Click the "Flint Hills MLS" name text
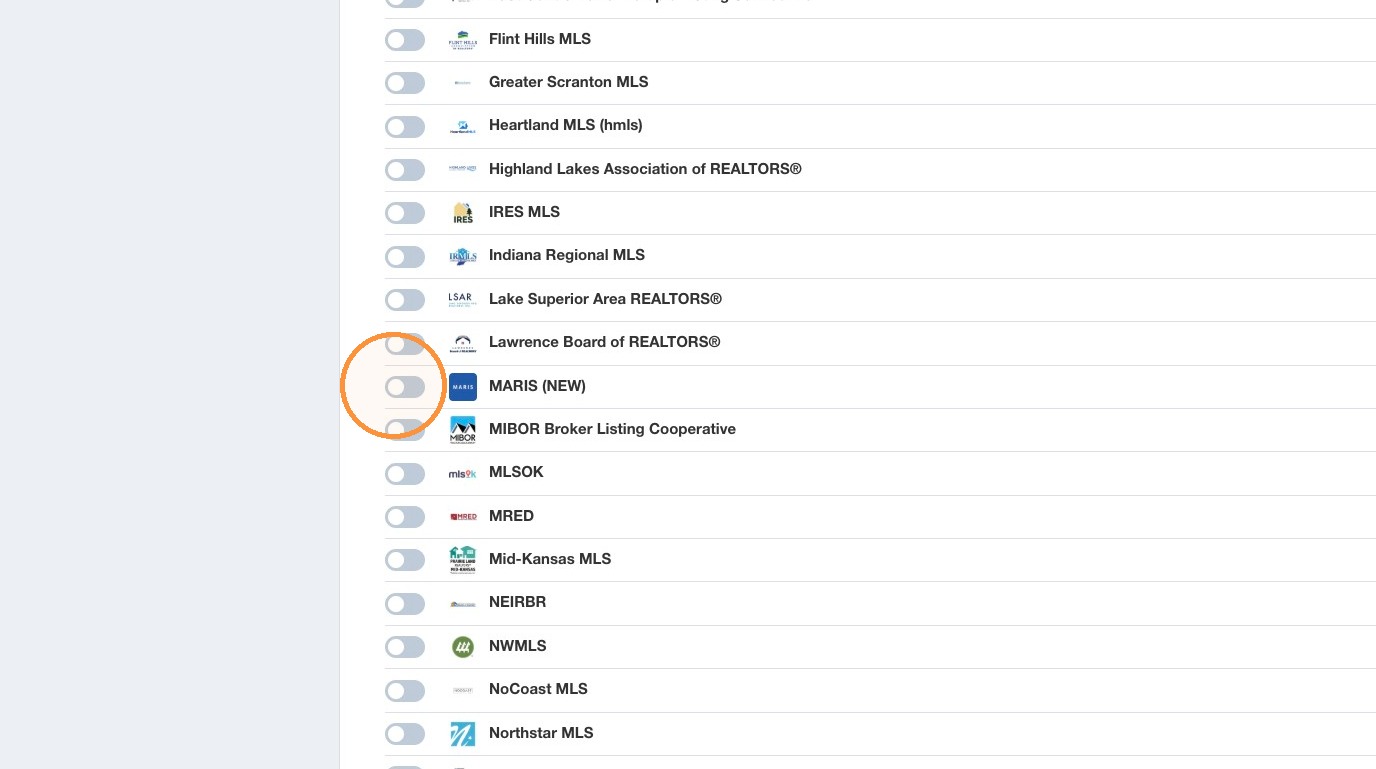Screen dimensions: 1376x769 click(540, 39)
